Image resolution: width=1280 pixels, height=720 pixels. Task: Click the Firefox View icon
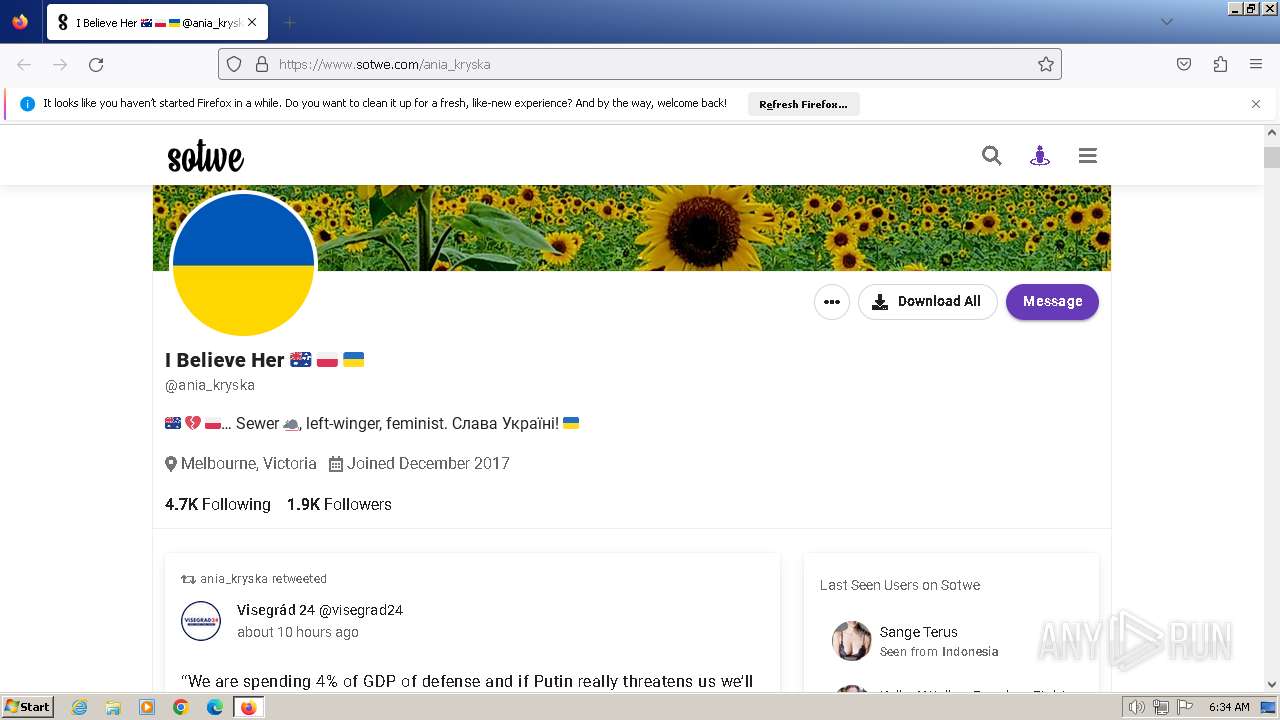coord(20,22)
